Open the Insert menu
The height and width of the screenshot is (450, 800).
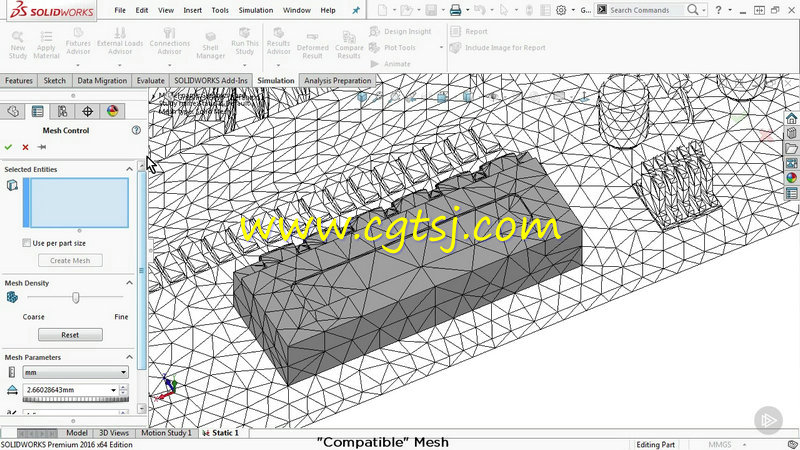(x=192, y=10)
